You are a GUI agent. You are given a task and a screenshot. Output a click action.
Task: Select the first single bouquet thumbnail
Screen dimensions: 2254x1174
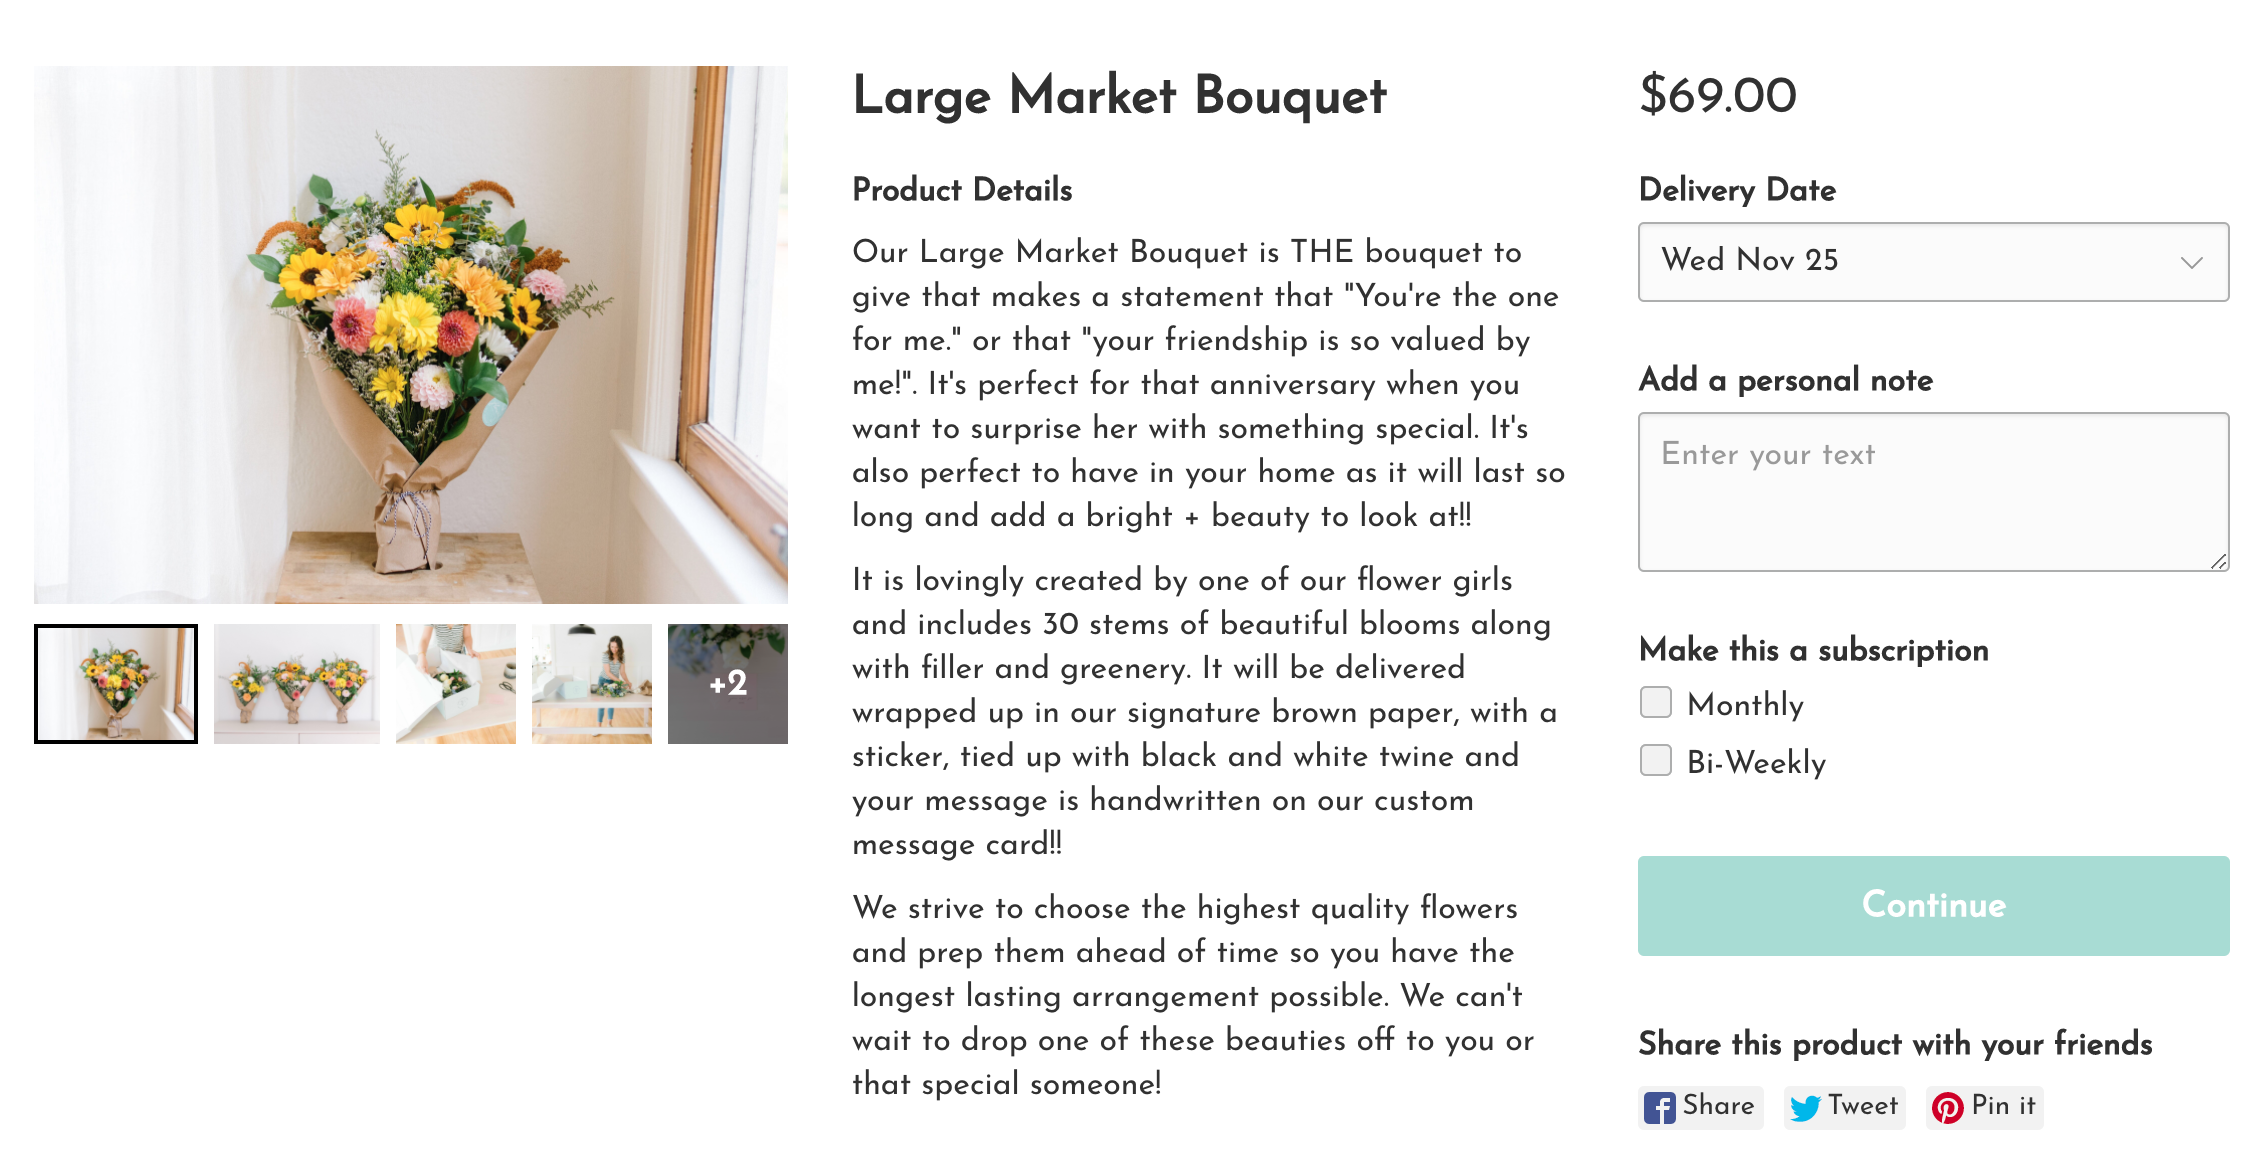click(116, 684)
